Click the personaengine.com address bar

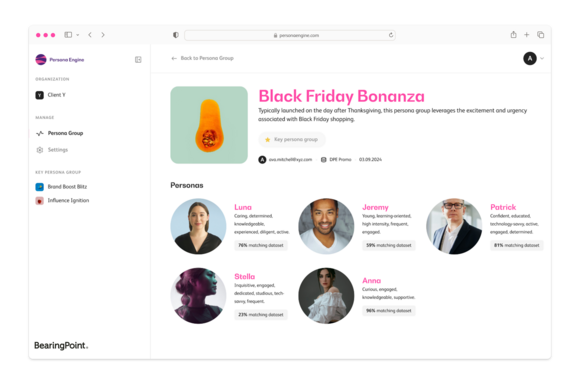pos(290,35)
